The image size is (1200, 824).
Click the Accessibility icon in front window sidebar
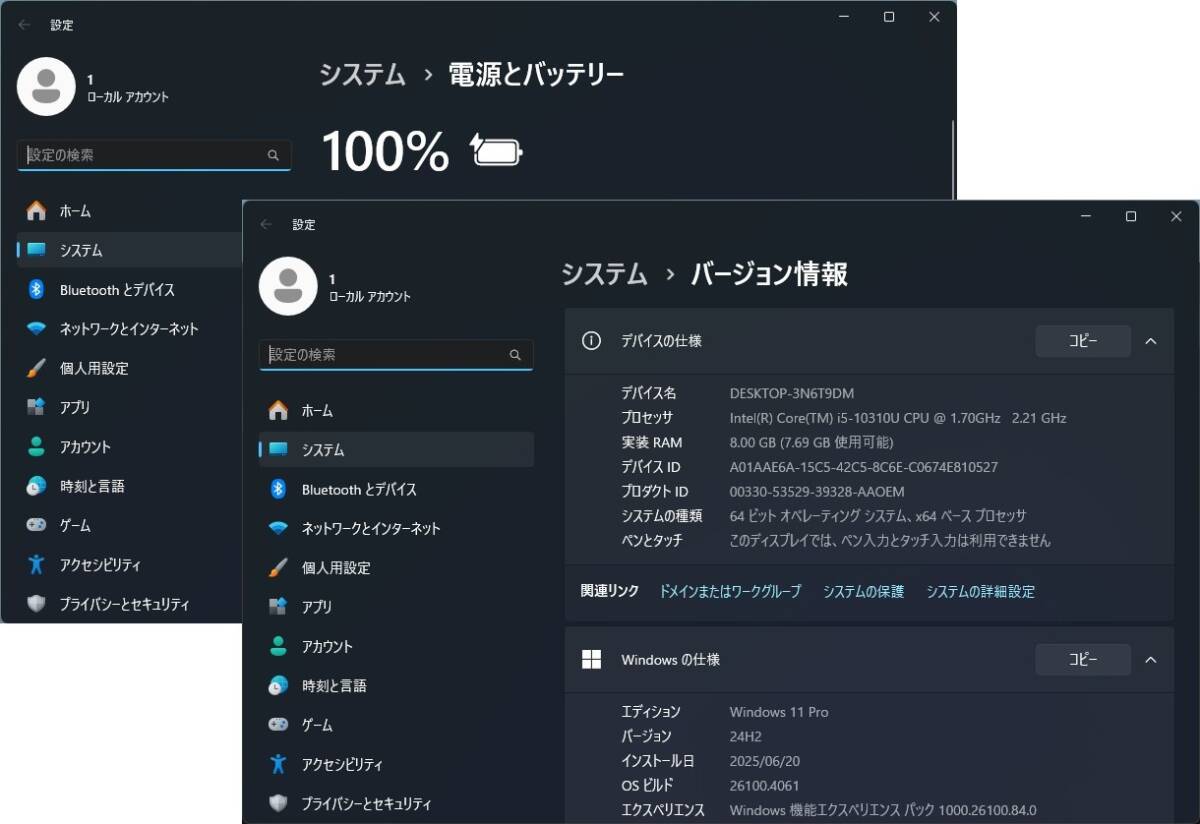(279, 764)
